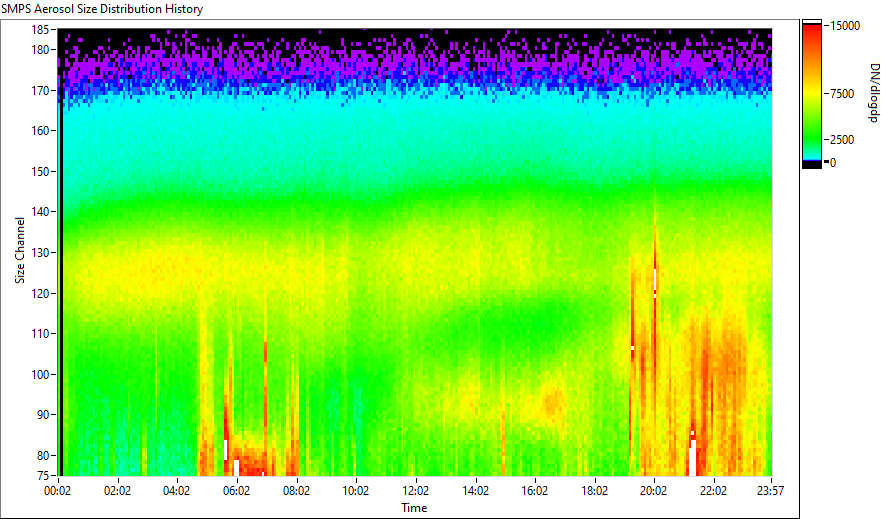Click the 130 size channel tick label

pyautogui.click(x=40, y=252)
